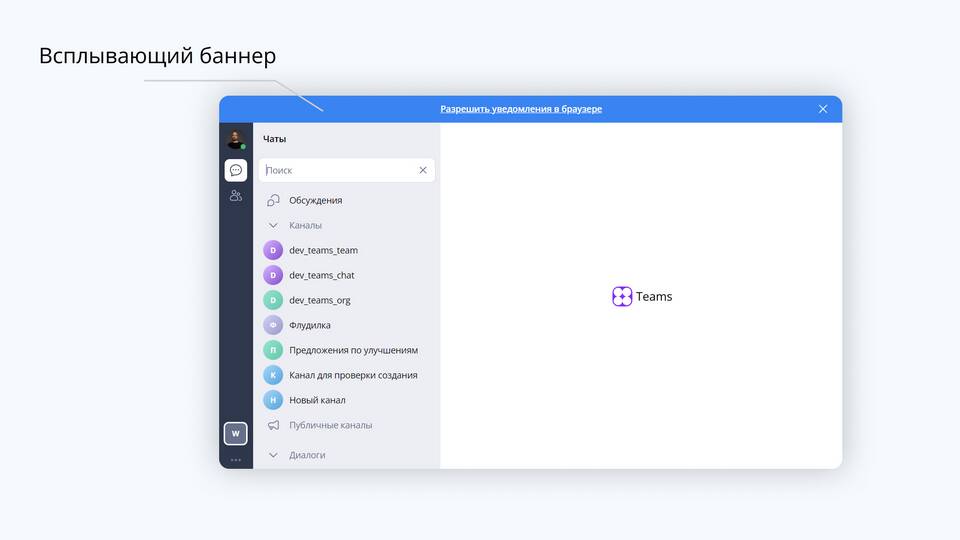
Task: Click the Диалоги section label
Action: tap(307, 455)
